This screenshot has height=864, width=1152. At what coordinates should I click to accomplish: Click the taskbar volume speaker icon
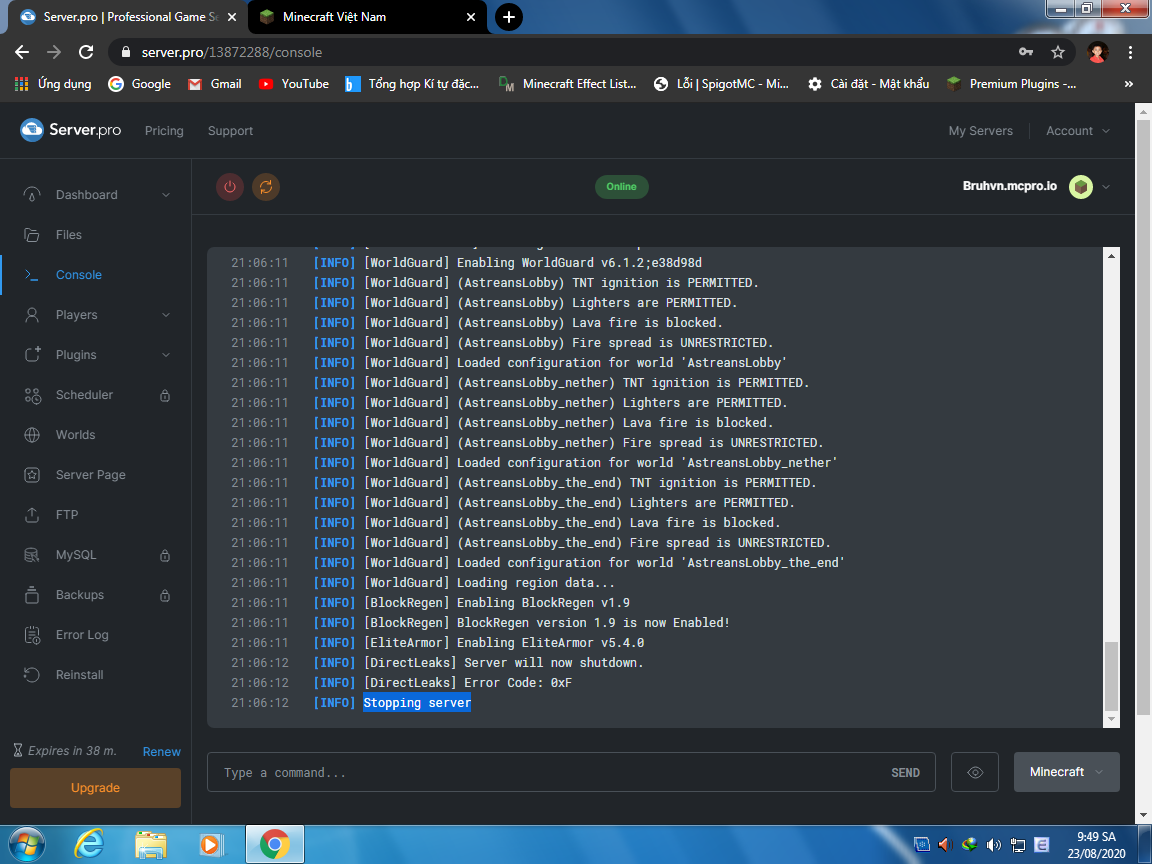click(993, 845)
